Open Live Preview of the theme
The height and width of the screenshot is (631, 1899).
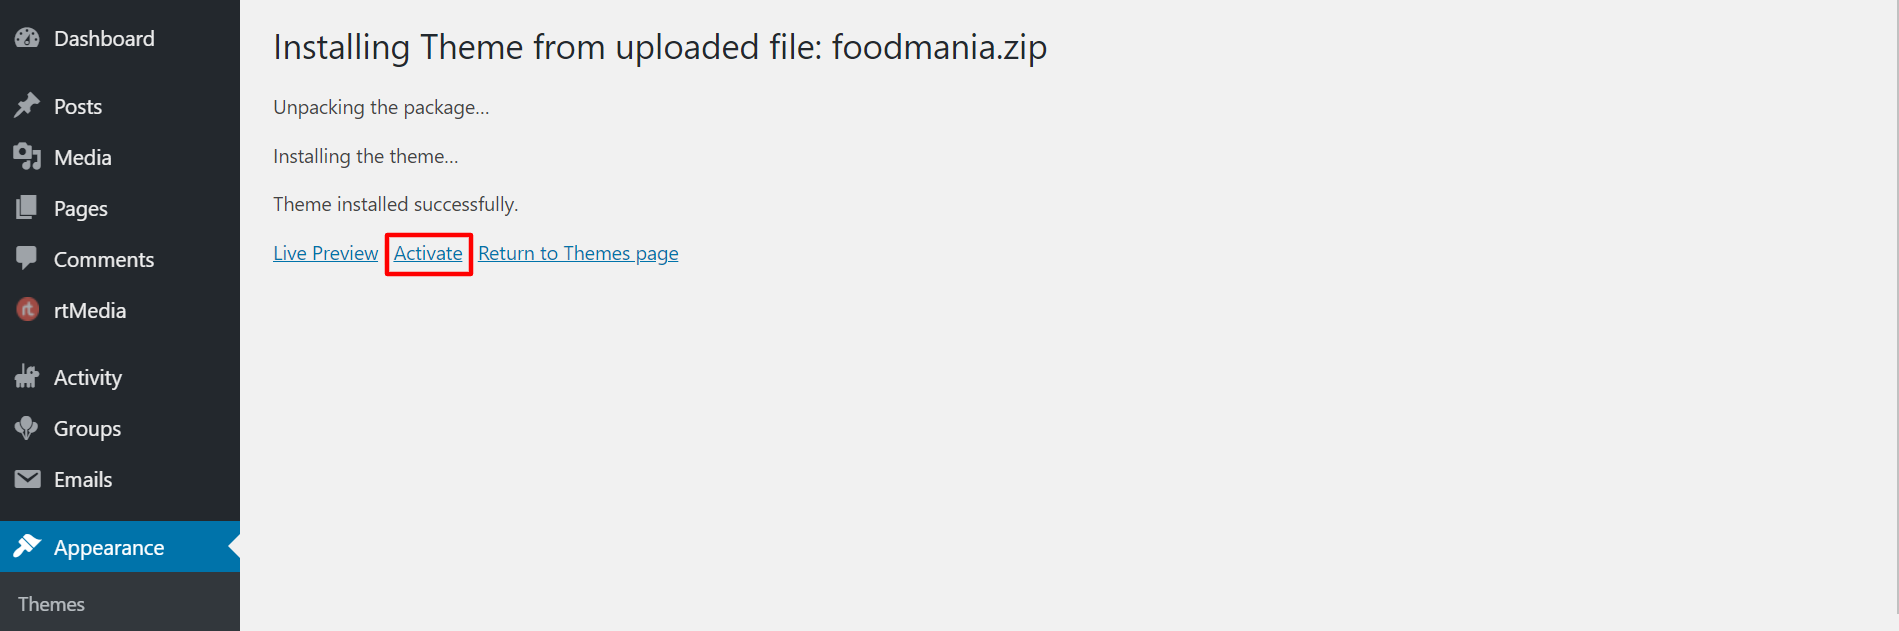[x=325, y=253]
